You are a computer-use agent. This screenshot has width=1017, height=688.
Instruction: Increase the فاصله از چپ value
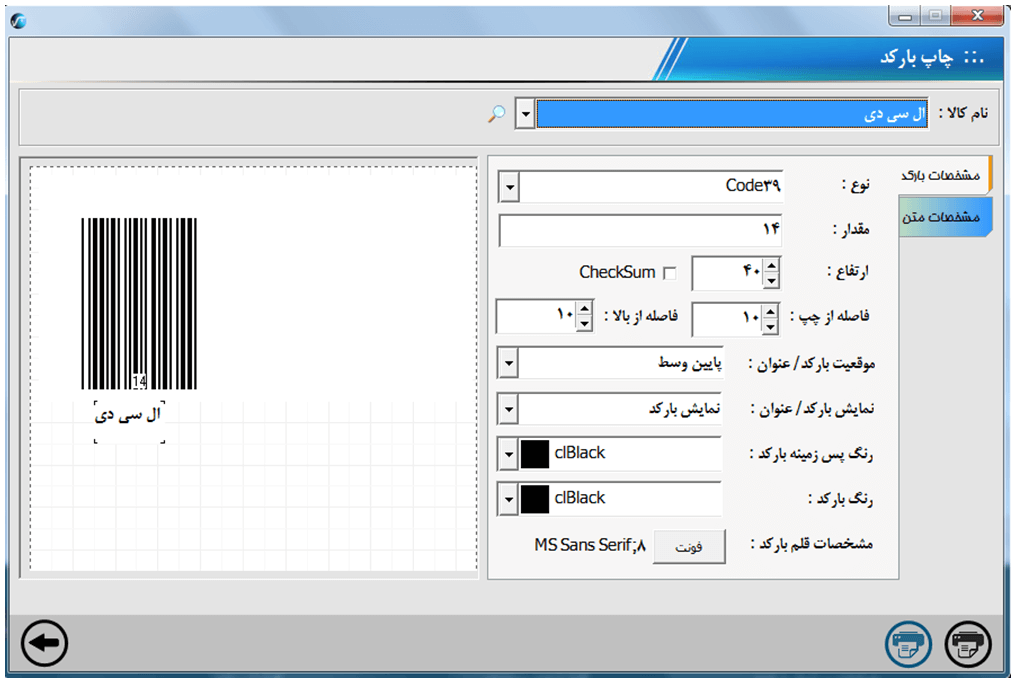[x=770, y=312]
